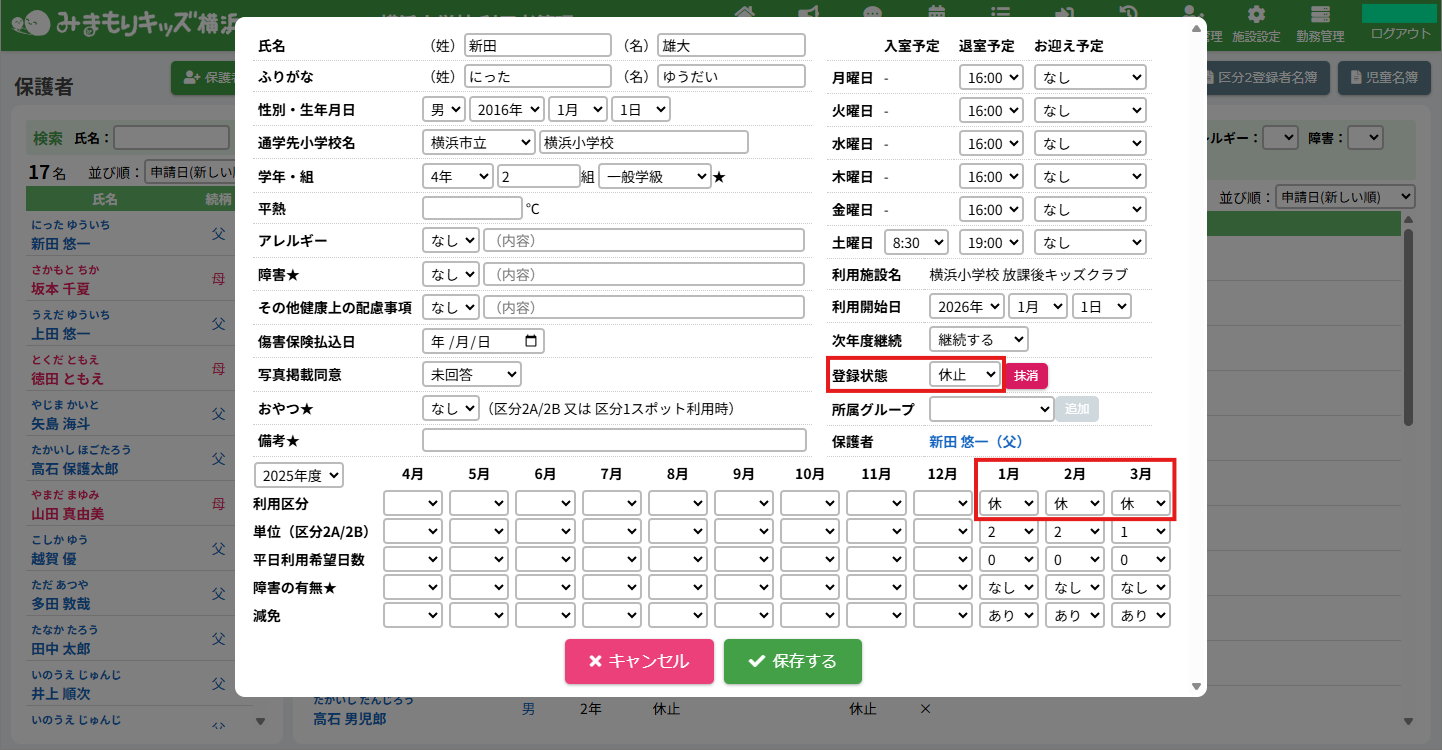Expand the 次年度継続 dropdown
Screen dimensions: 1442x750
(977, 340)
